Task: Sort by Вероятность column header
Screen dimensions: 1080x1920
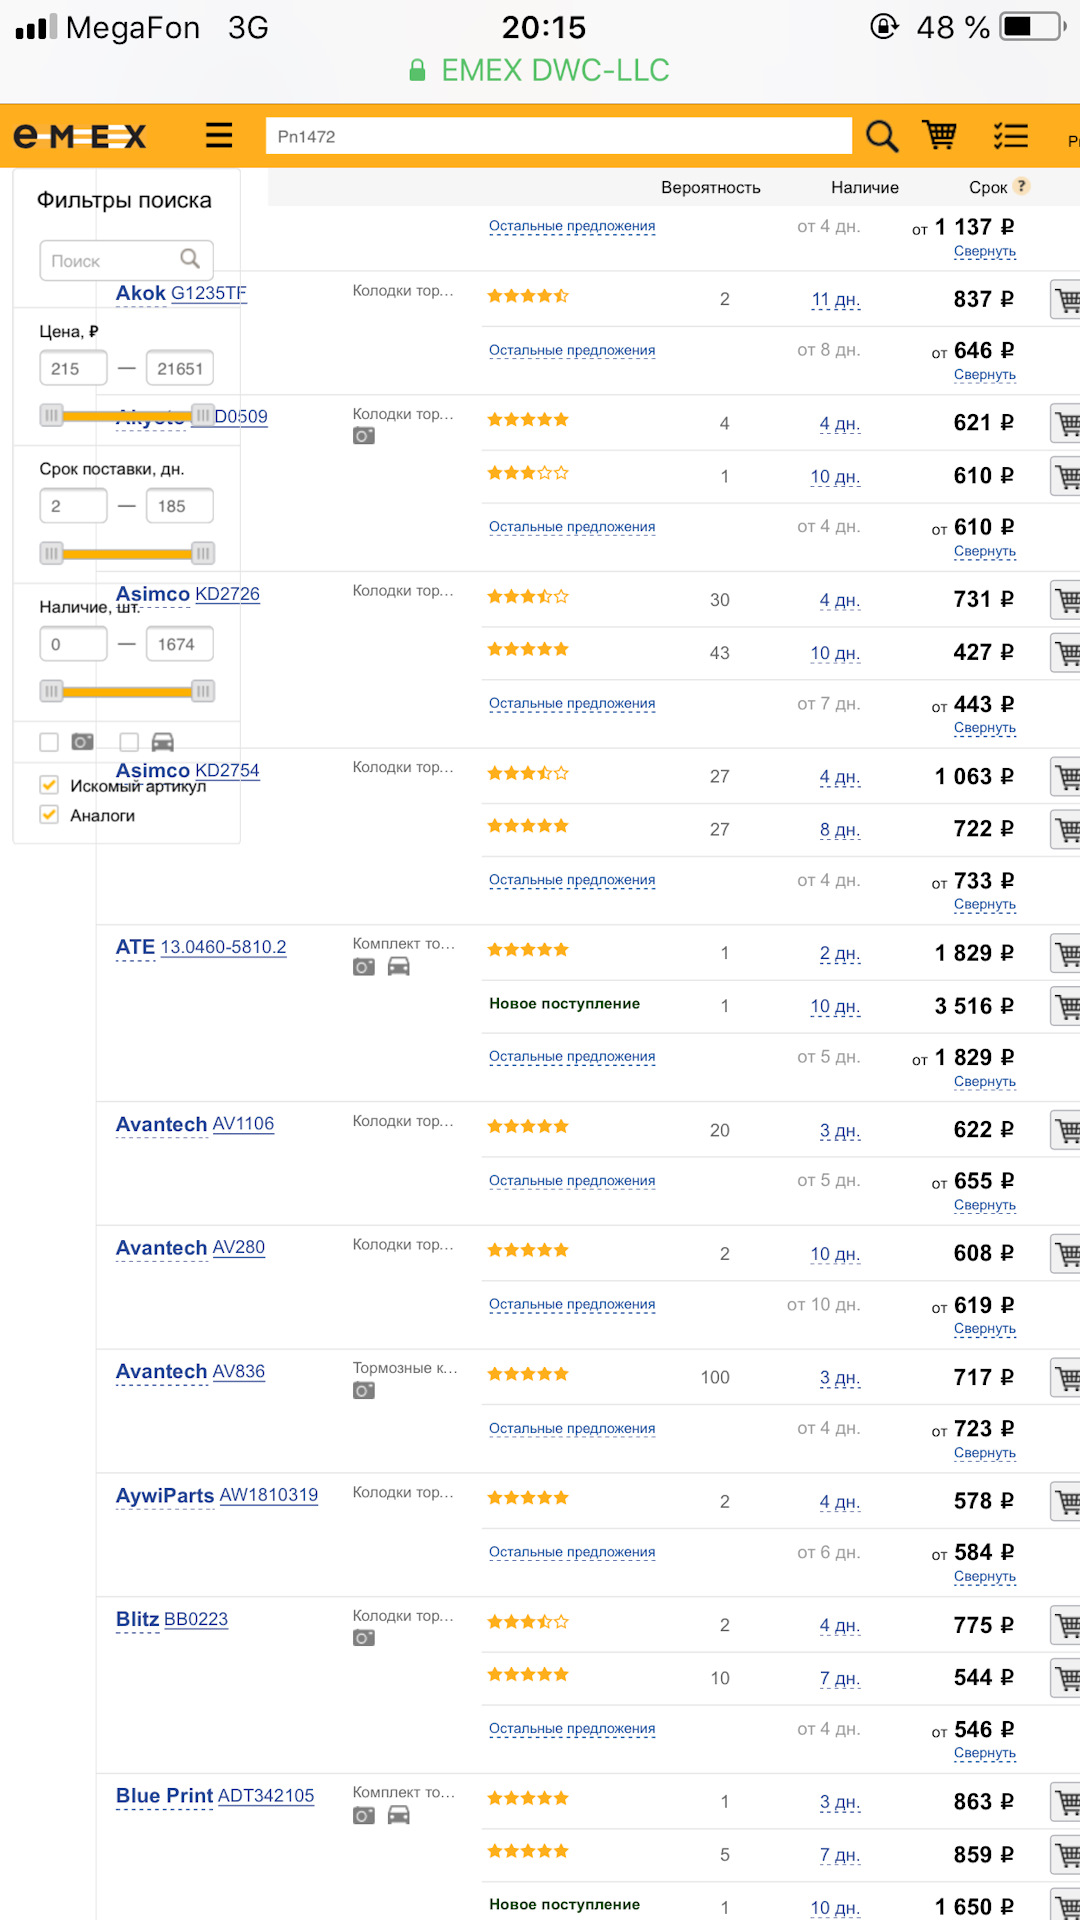Action: click(x=710, y=187)
